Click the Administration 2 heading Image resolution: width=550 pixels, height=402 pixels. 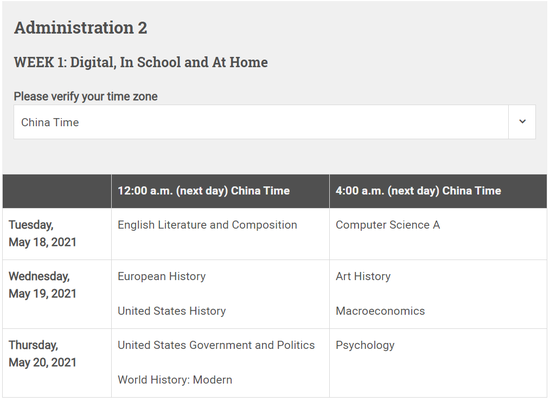coord(80,28)
